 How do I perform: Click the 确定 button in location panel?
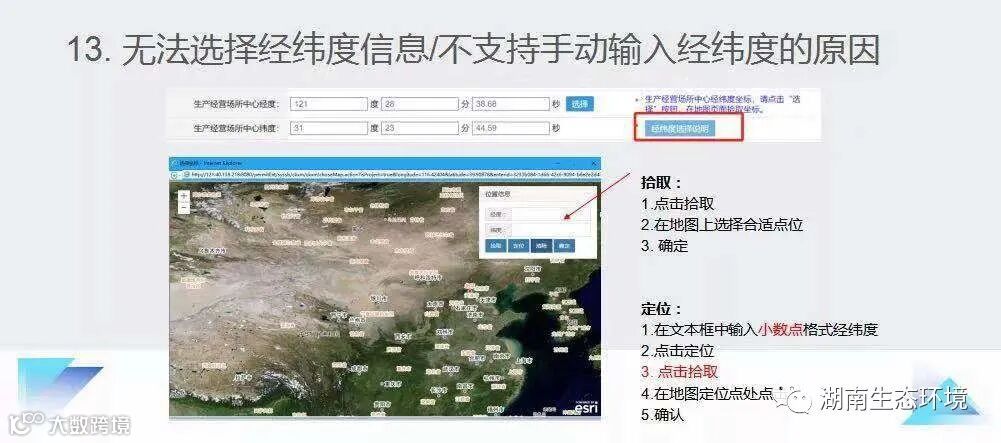(x=564, y=245)
